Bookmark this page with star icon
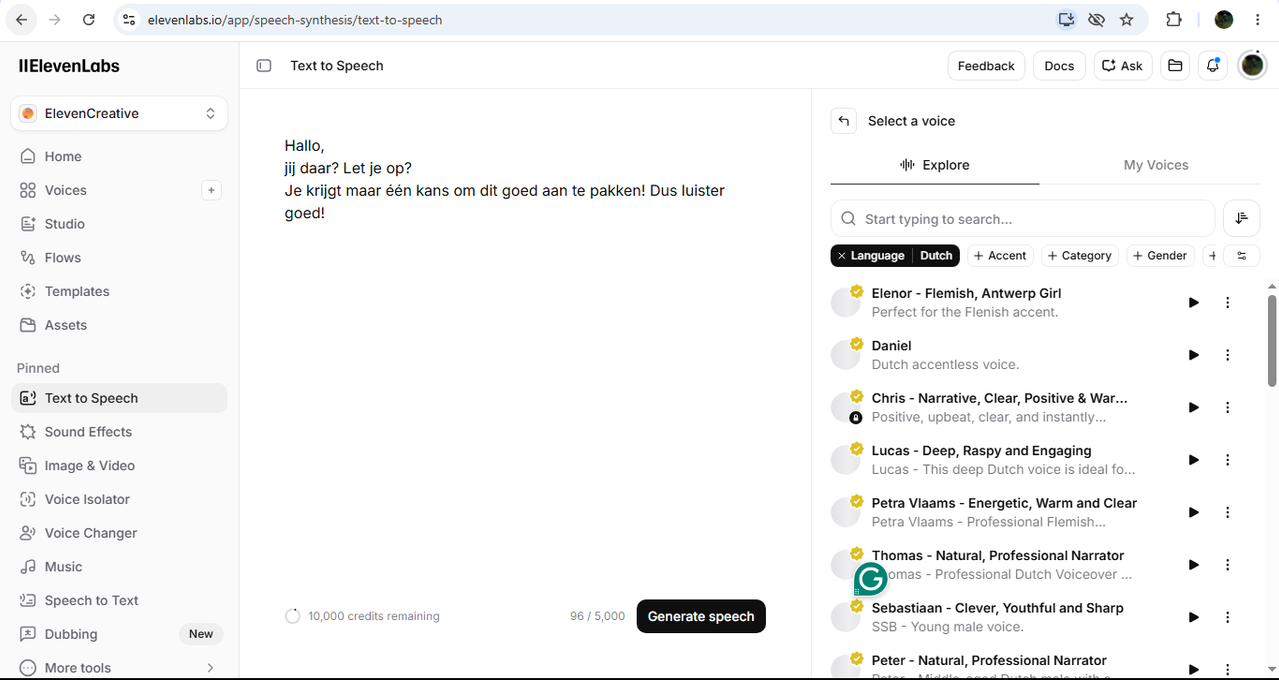This screenshot has width=1279, height=680. pos(1127,20)
